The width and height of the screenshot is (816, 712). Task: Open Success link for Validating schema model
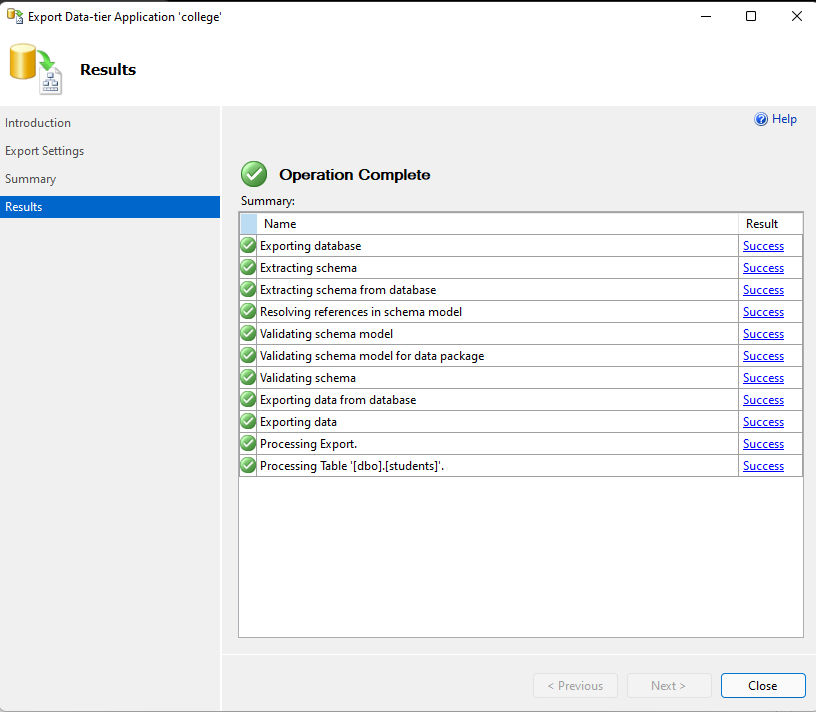pyautogui.click(x=763, y=334)
